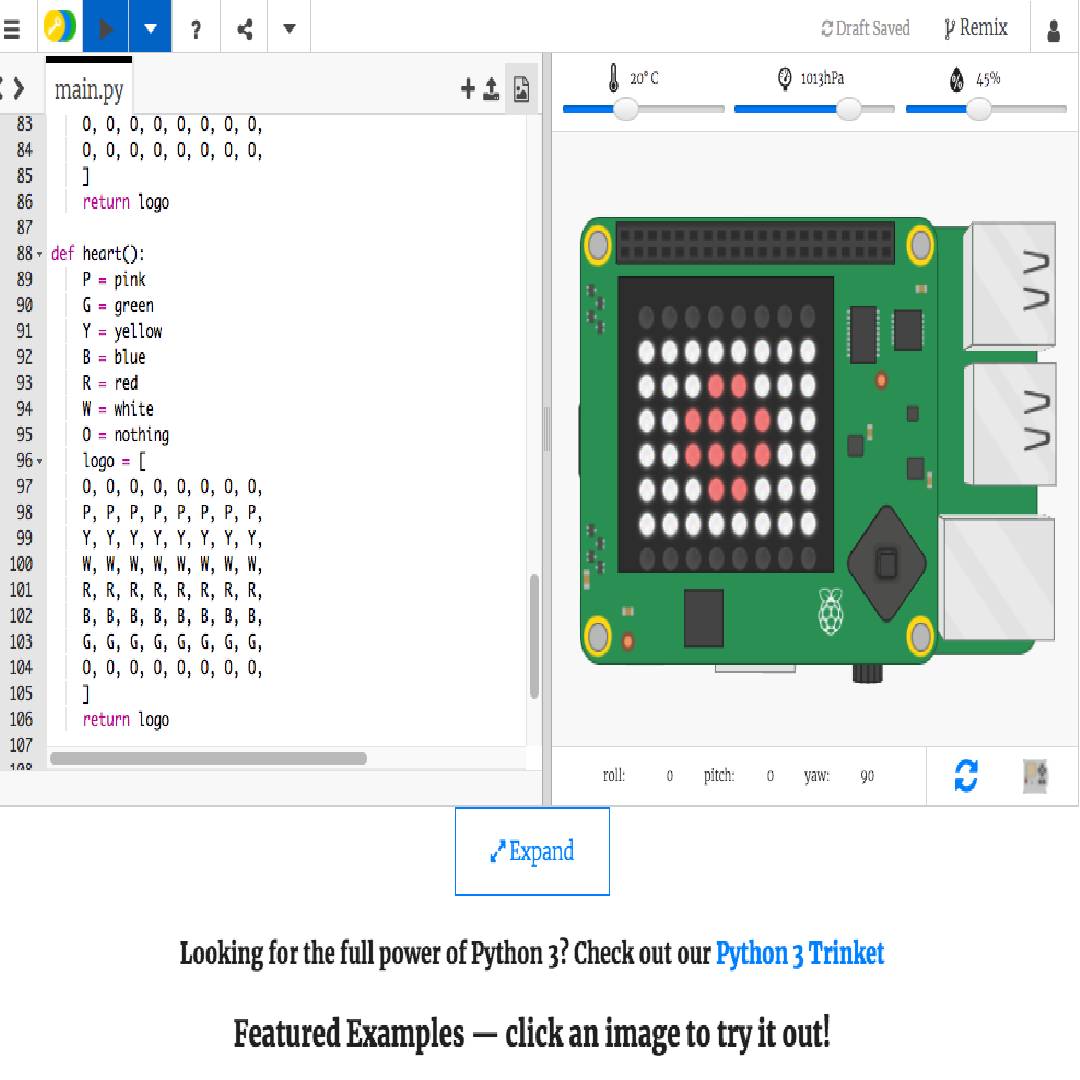Screen dimensions: 1080x1080
Task: Click the Expand button
Action: click(x=532, y=851)
